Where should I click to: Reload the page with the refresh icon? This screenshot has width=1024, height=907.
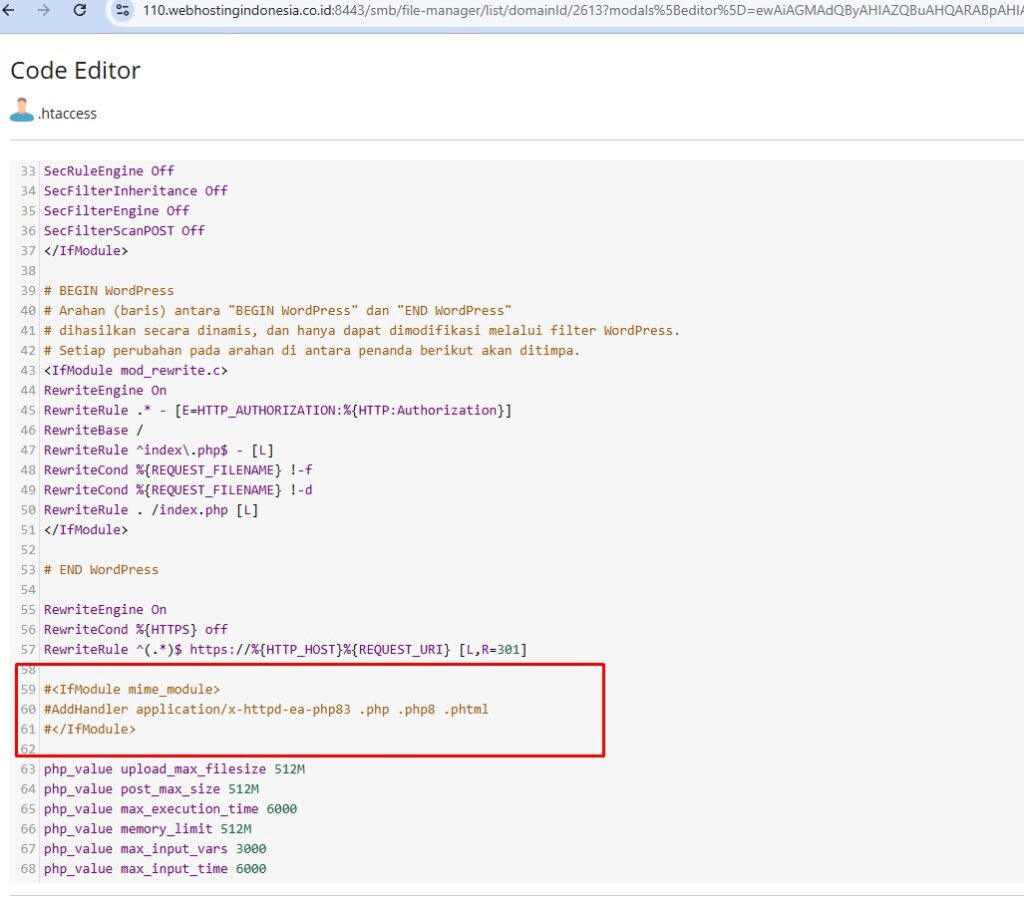pos(80,10)
